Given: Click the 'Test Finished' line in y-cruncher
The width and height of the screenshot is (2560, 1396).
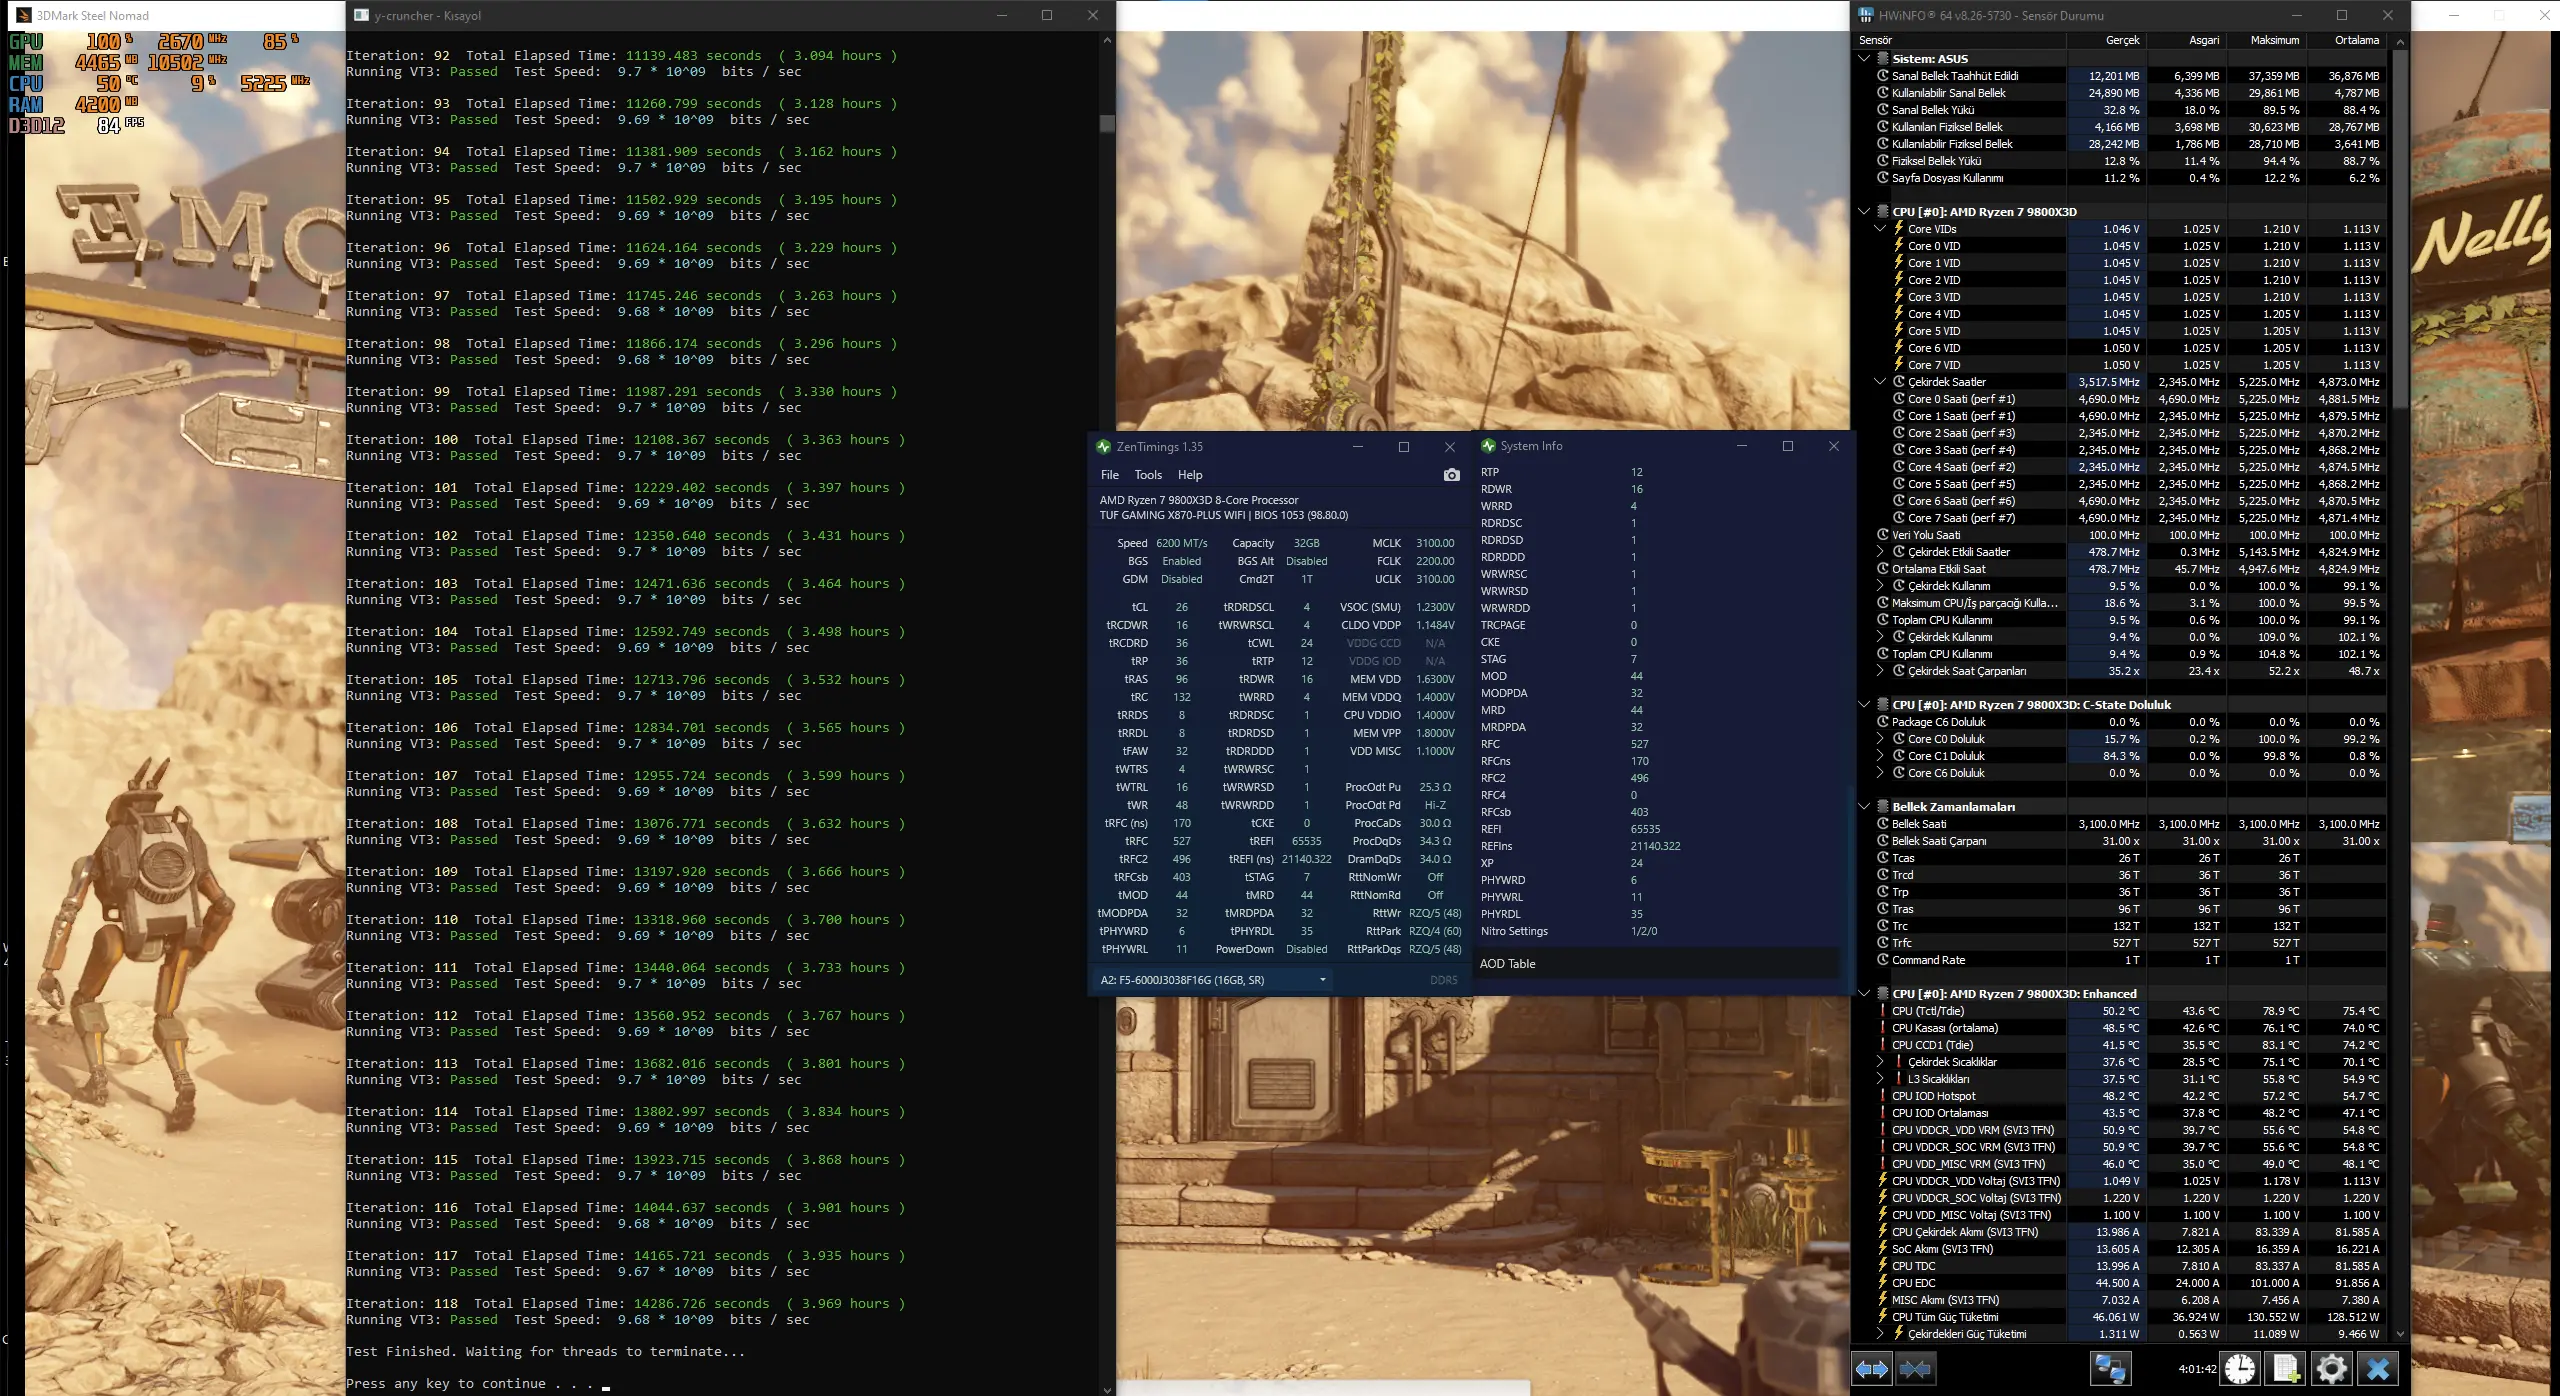Looking at the screenshot, I should pyautogui.click(x=546, y=1352).
